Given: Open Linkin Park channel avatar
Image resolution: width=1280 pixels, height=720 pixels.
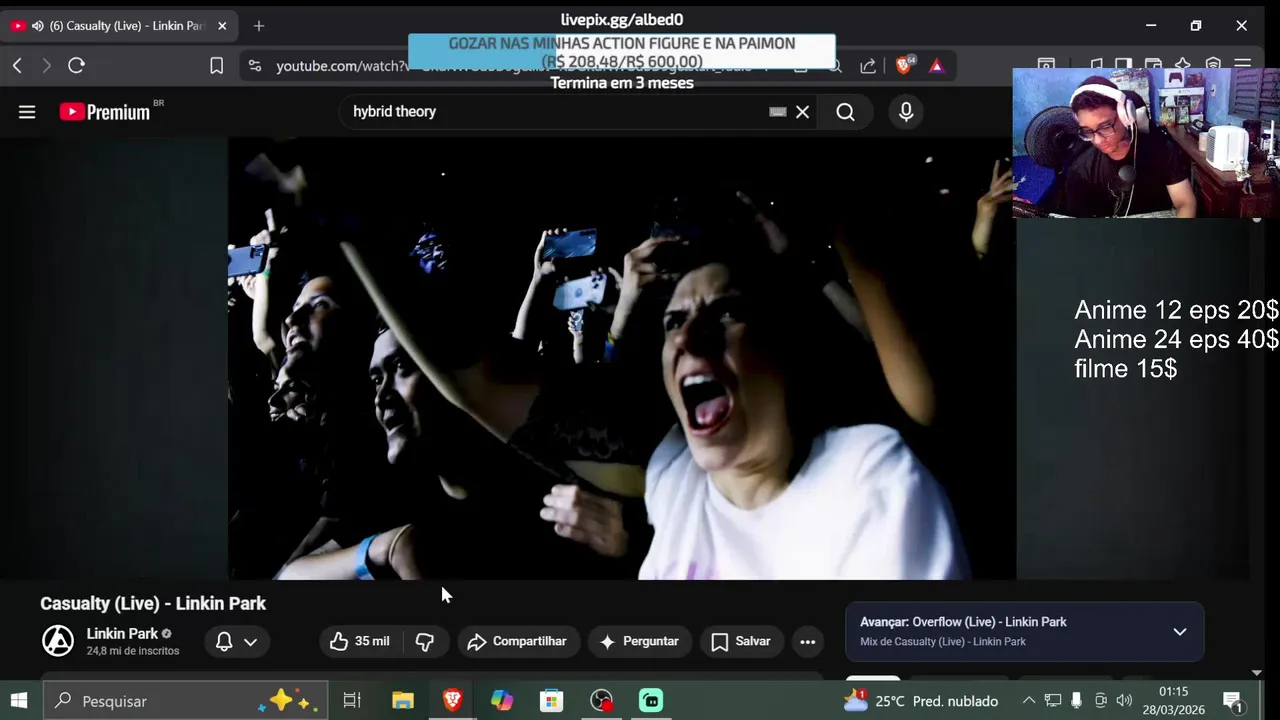Looking at the screenshot, I should click(x=58, y=641).
